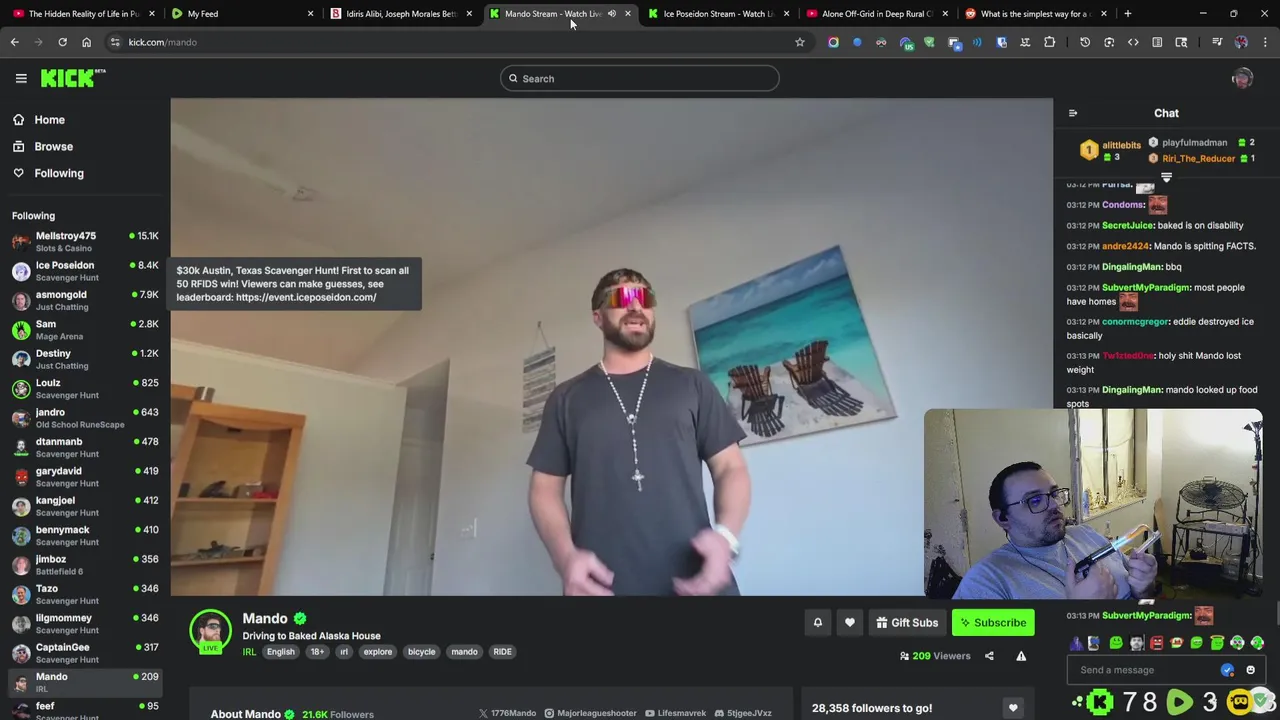Open the user profile avatar menu
This screenshot has height=720, width=1280.
pyautogui.click(x=1243, y=78)
